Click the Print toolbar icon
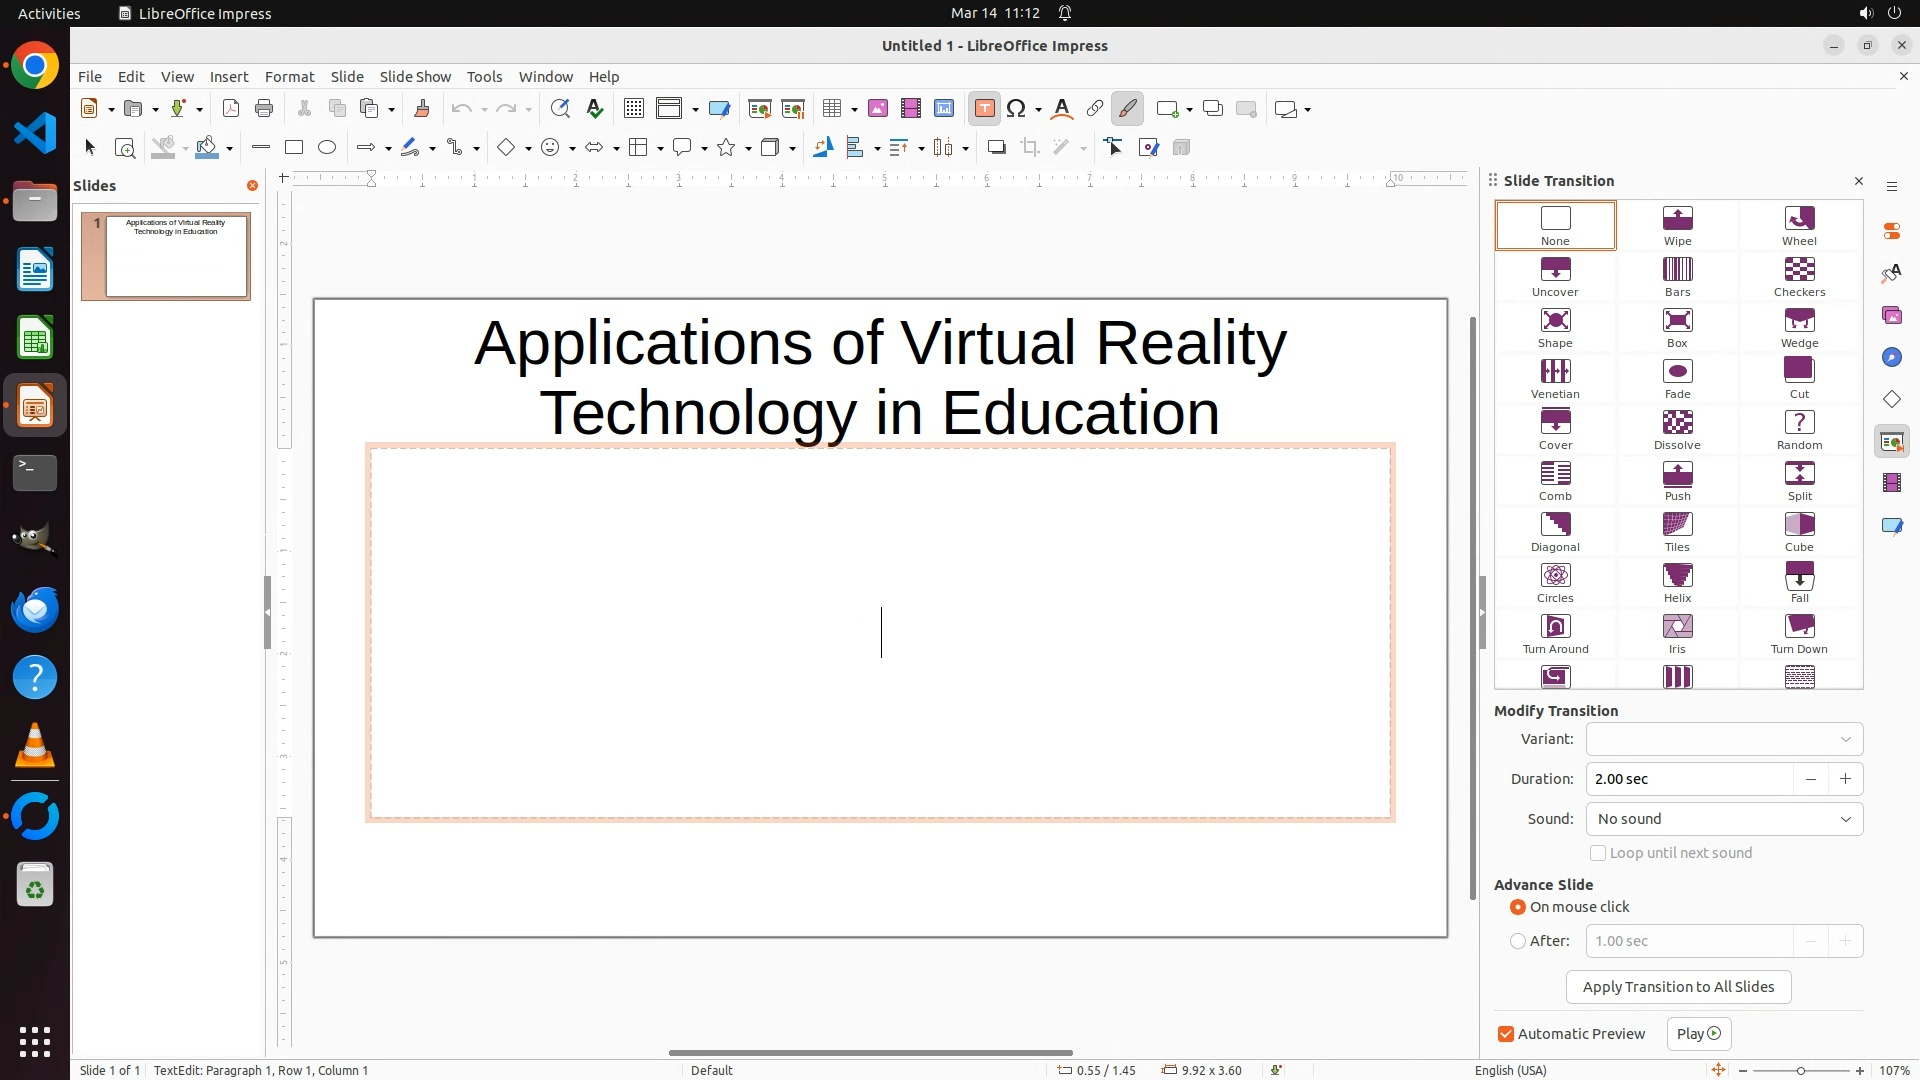The image size is (1920, 1080). 264,109
